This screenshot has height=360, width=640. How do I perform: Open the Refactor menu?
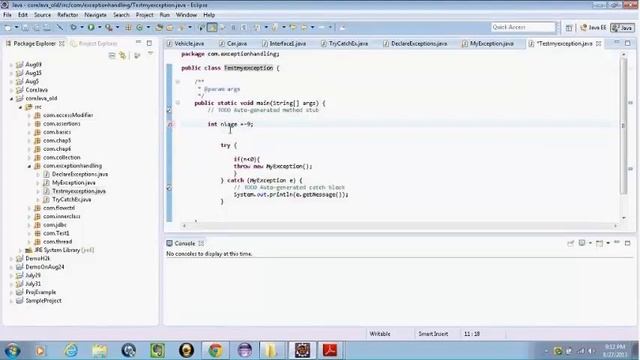pyautogui.click(x=67, y=15)
